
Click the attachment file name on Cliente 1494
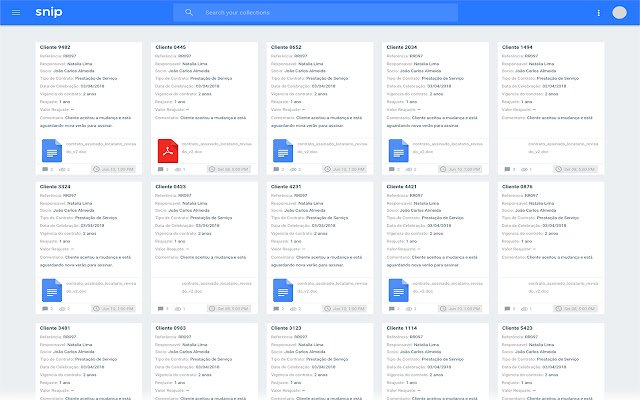[563, 148]
